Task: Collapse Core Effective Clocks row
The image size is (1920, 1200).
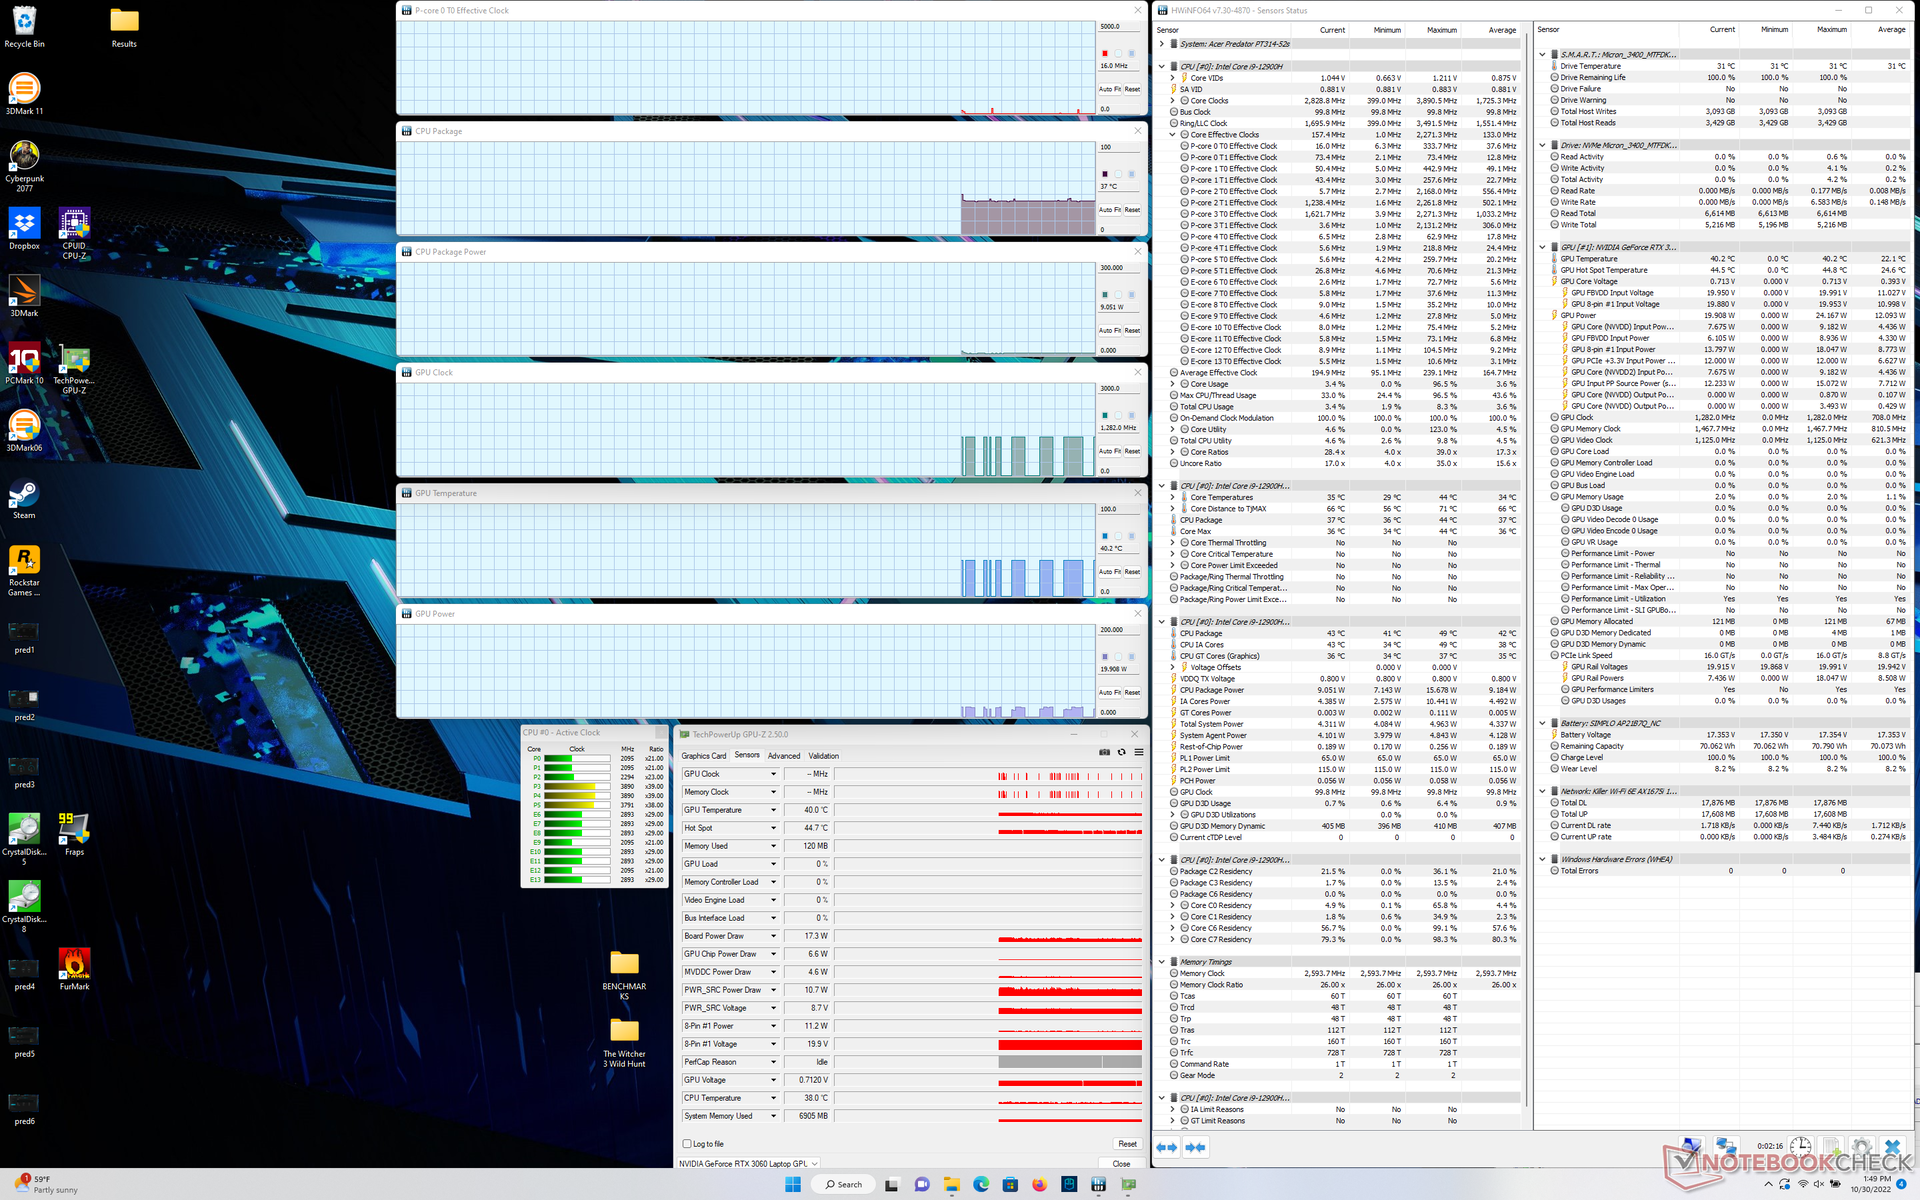Action: [x=1172, y=135]
